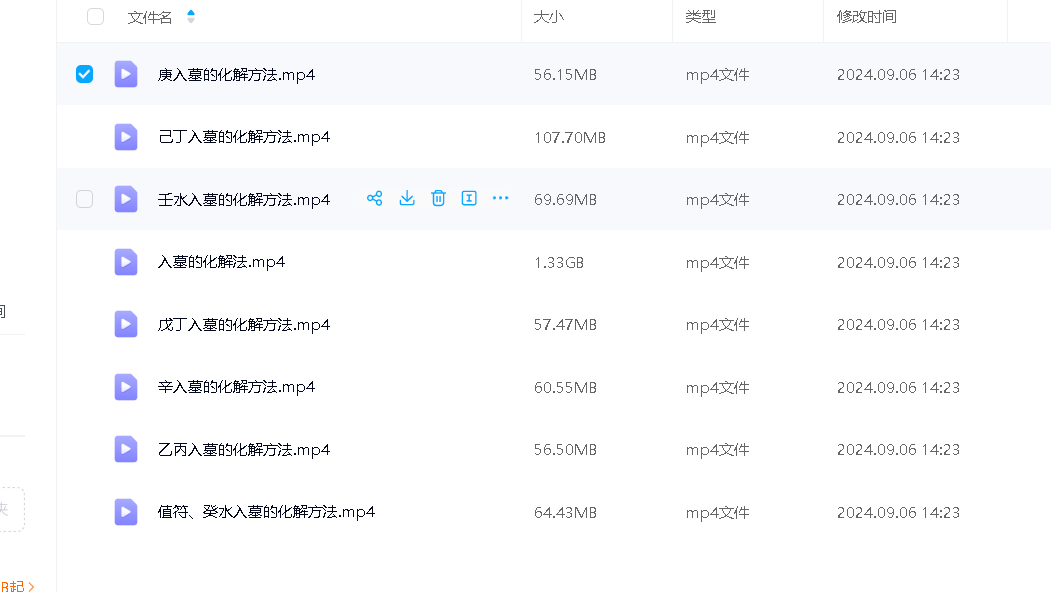Download the 壬水入墓的化解方法.mp4 file

(x=406, y=199)
